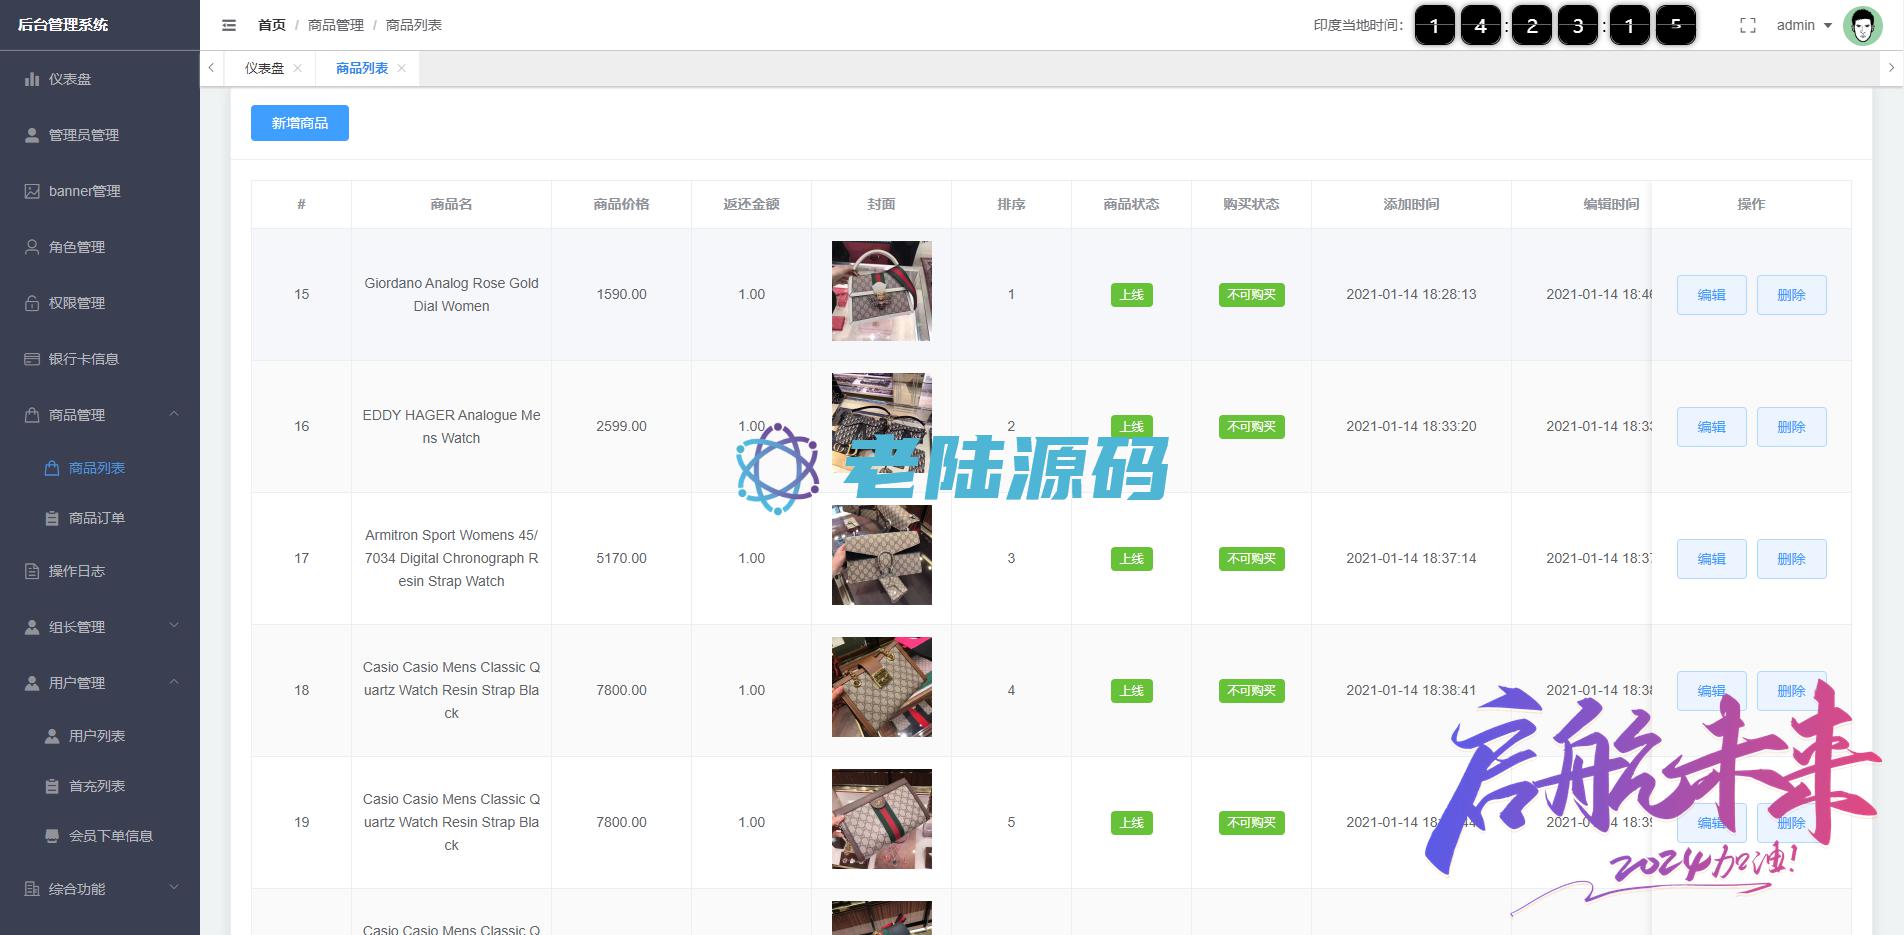Screen dimensions: 1904x935
Task: Collapse the 用户管理 sidebar group
Action: [100, 683]
